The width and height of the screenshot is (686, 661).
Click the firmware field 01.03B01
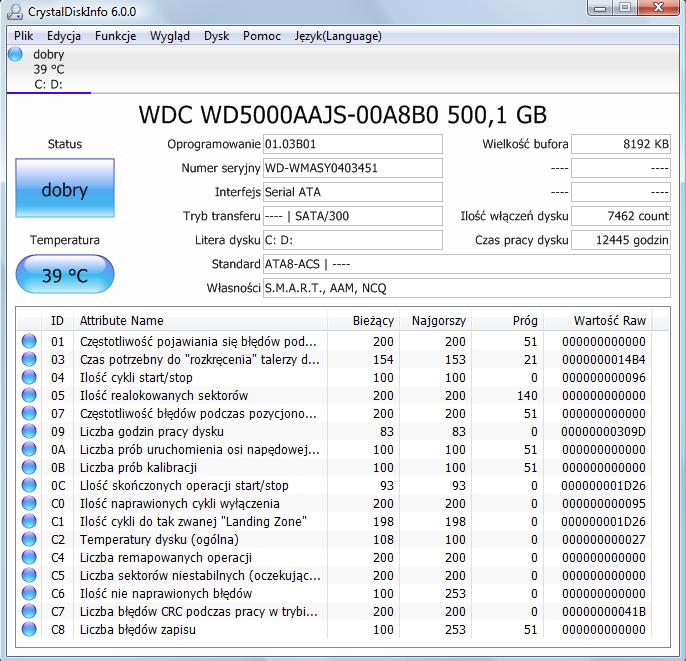tap(353, 144)
